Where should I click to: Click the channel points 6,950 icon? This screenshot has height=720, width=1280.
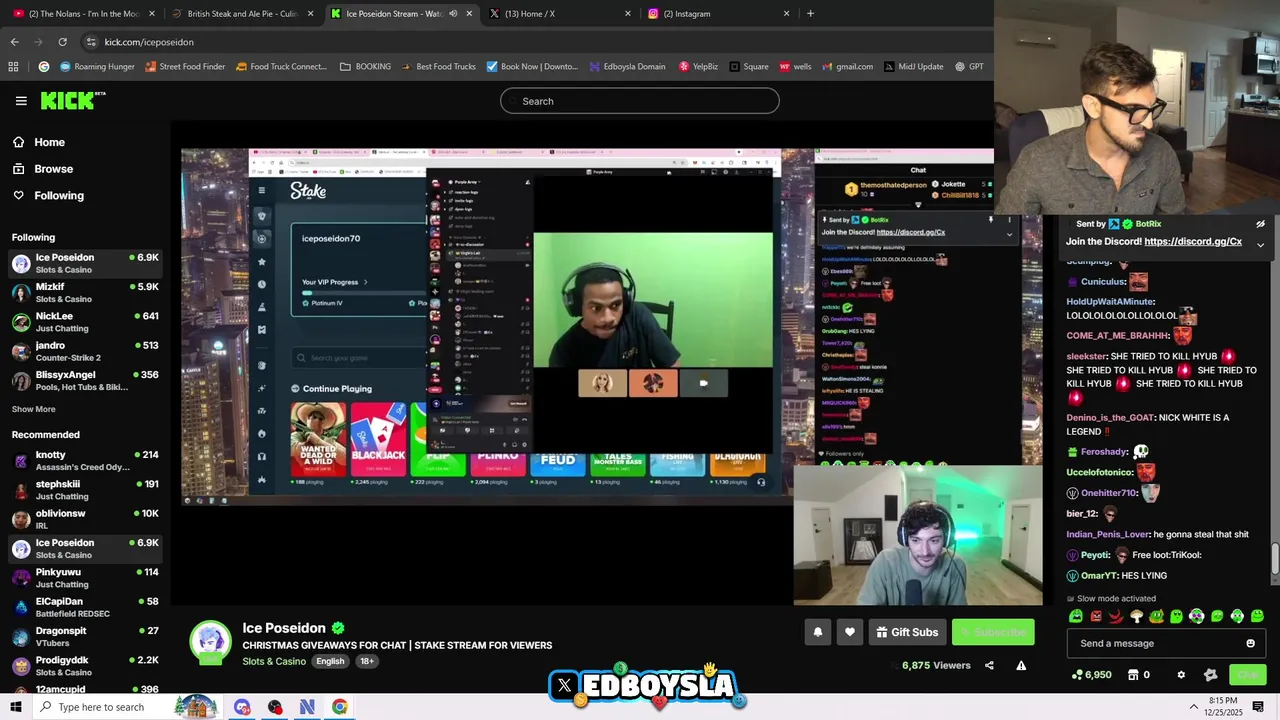click(x=1091, y=675)
